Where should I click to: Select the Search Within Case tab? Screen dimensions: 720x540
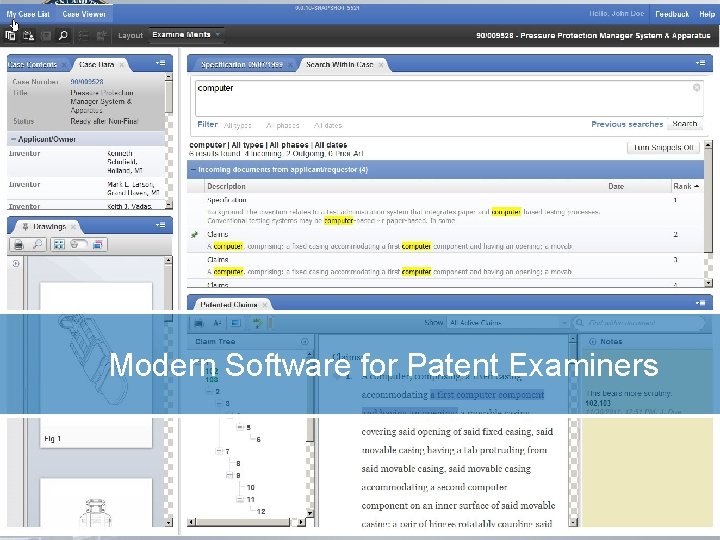pos(339,65)
